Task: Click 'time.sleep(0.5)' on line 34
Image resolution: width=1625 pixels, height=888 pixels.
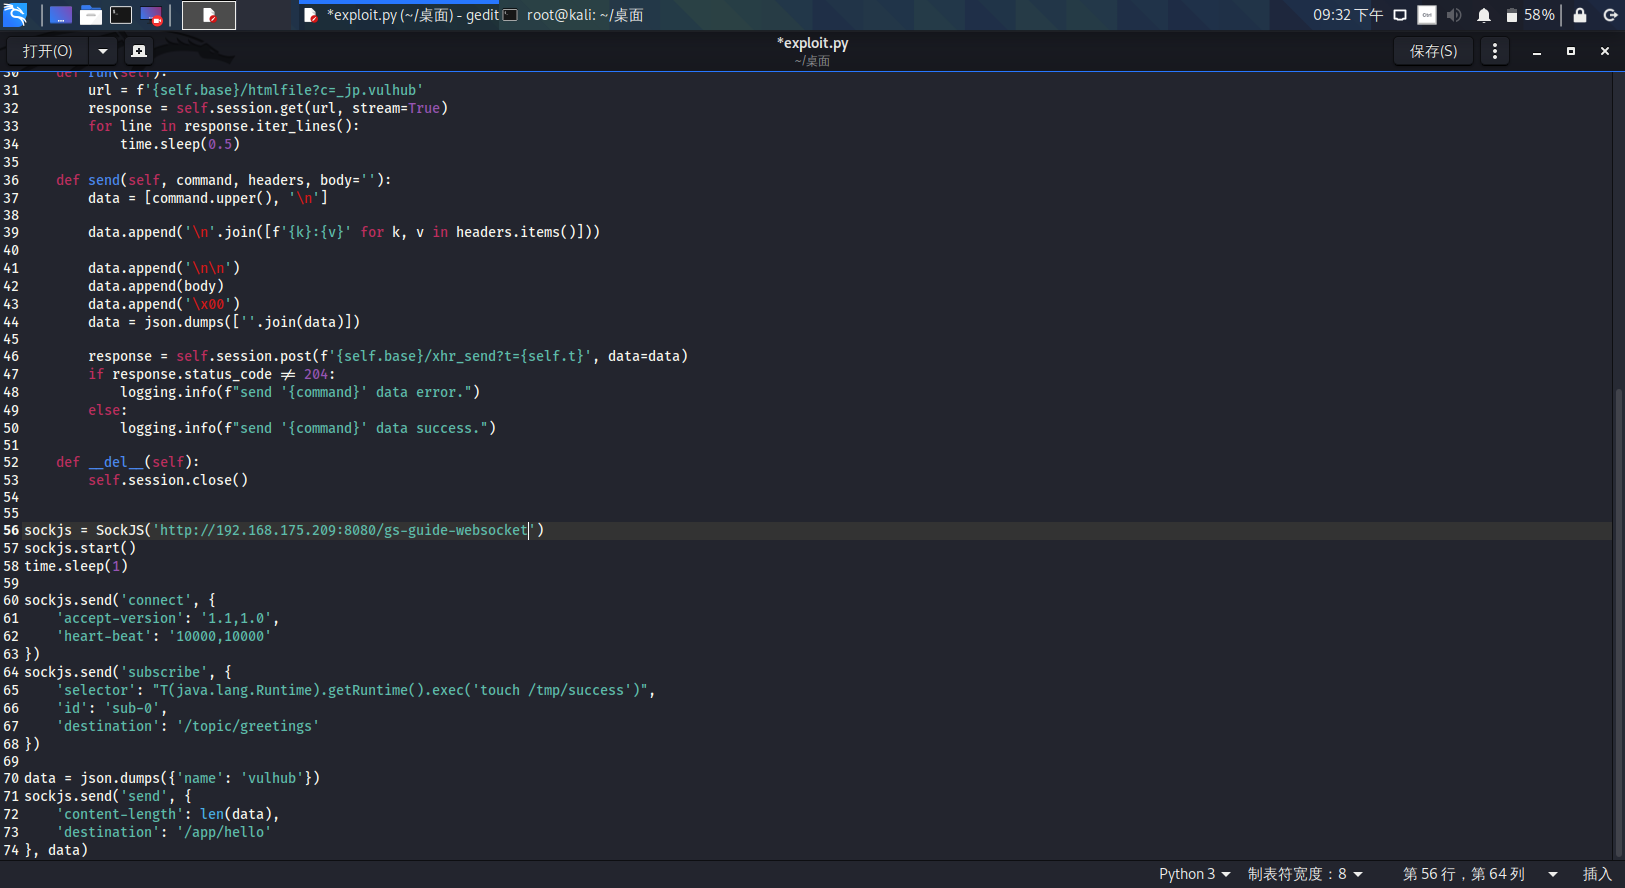Action: coord(180,144)
